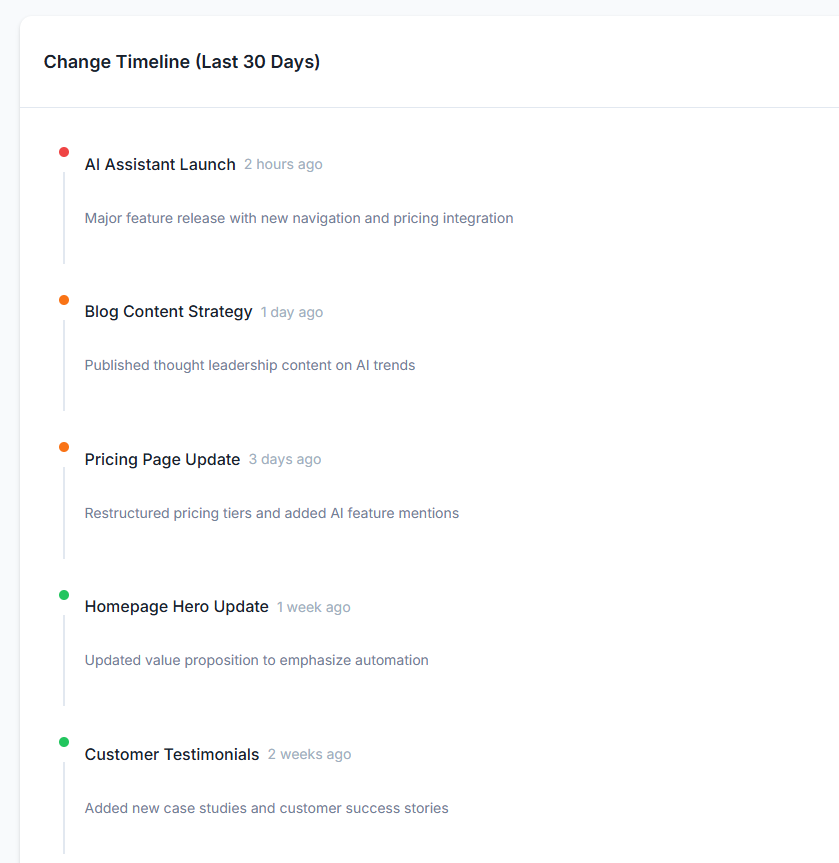
Task: Click the orange dot beside Blog Content Strategy
Action: tap(64, 300)
